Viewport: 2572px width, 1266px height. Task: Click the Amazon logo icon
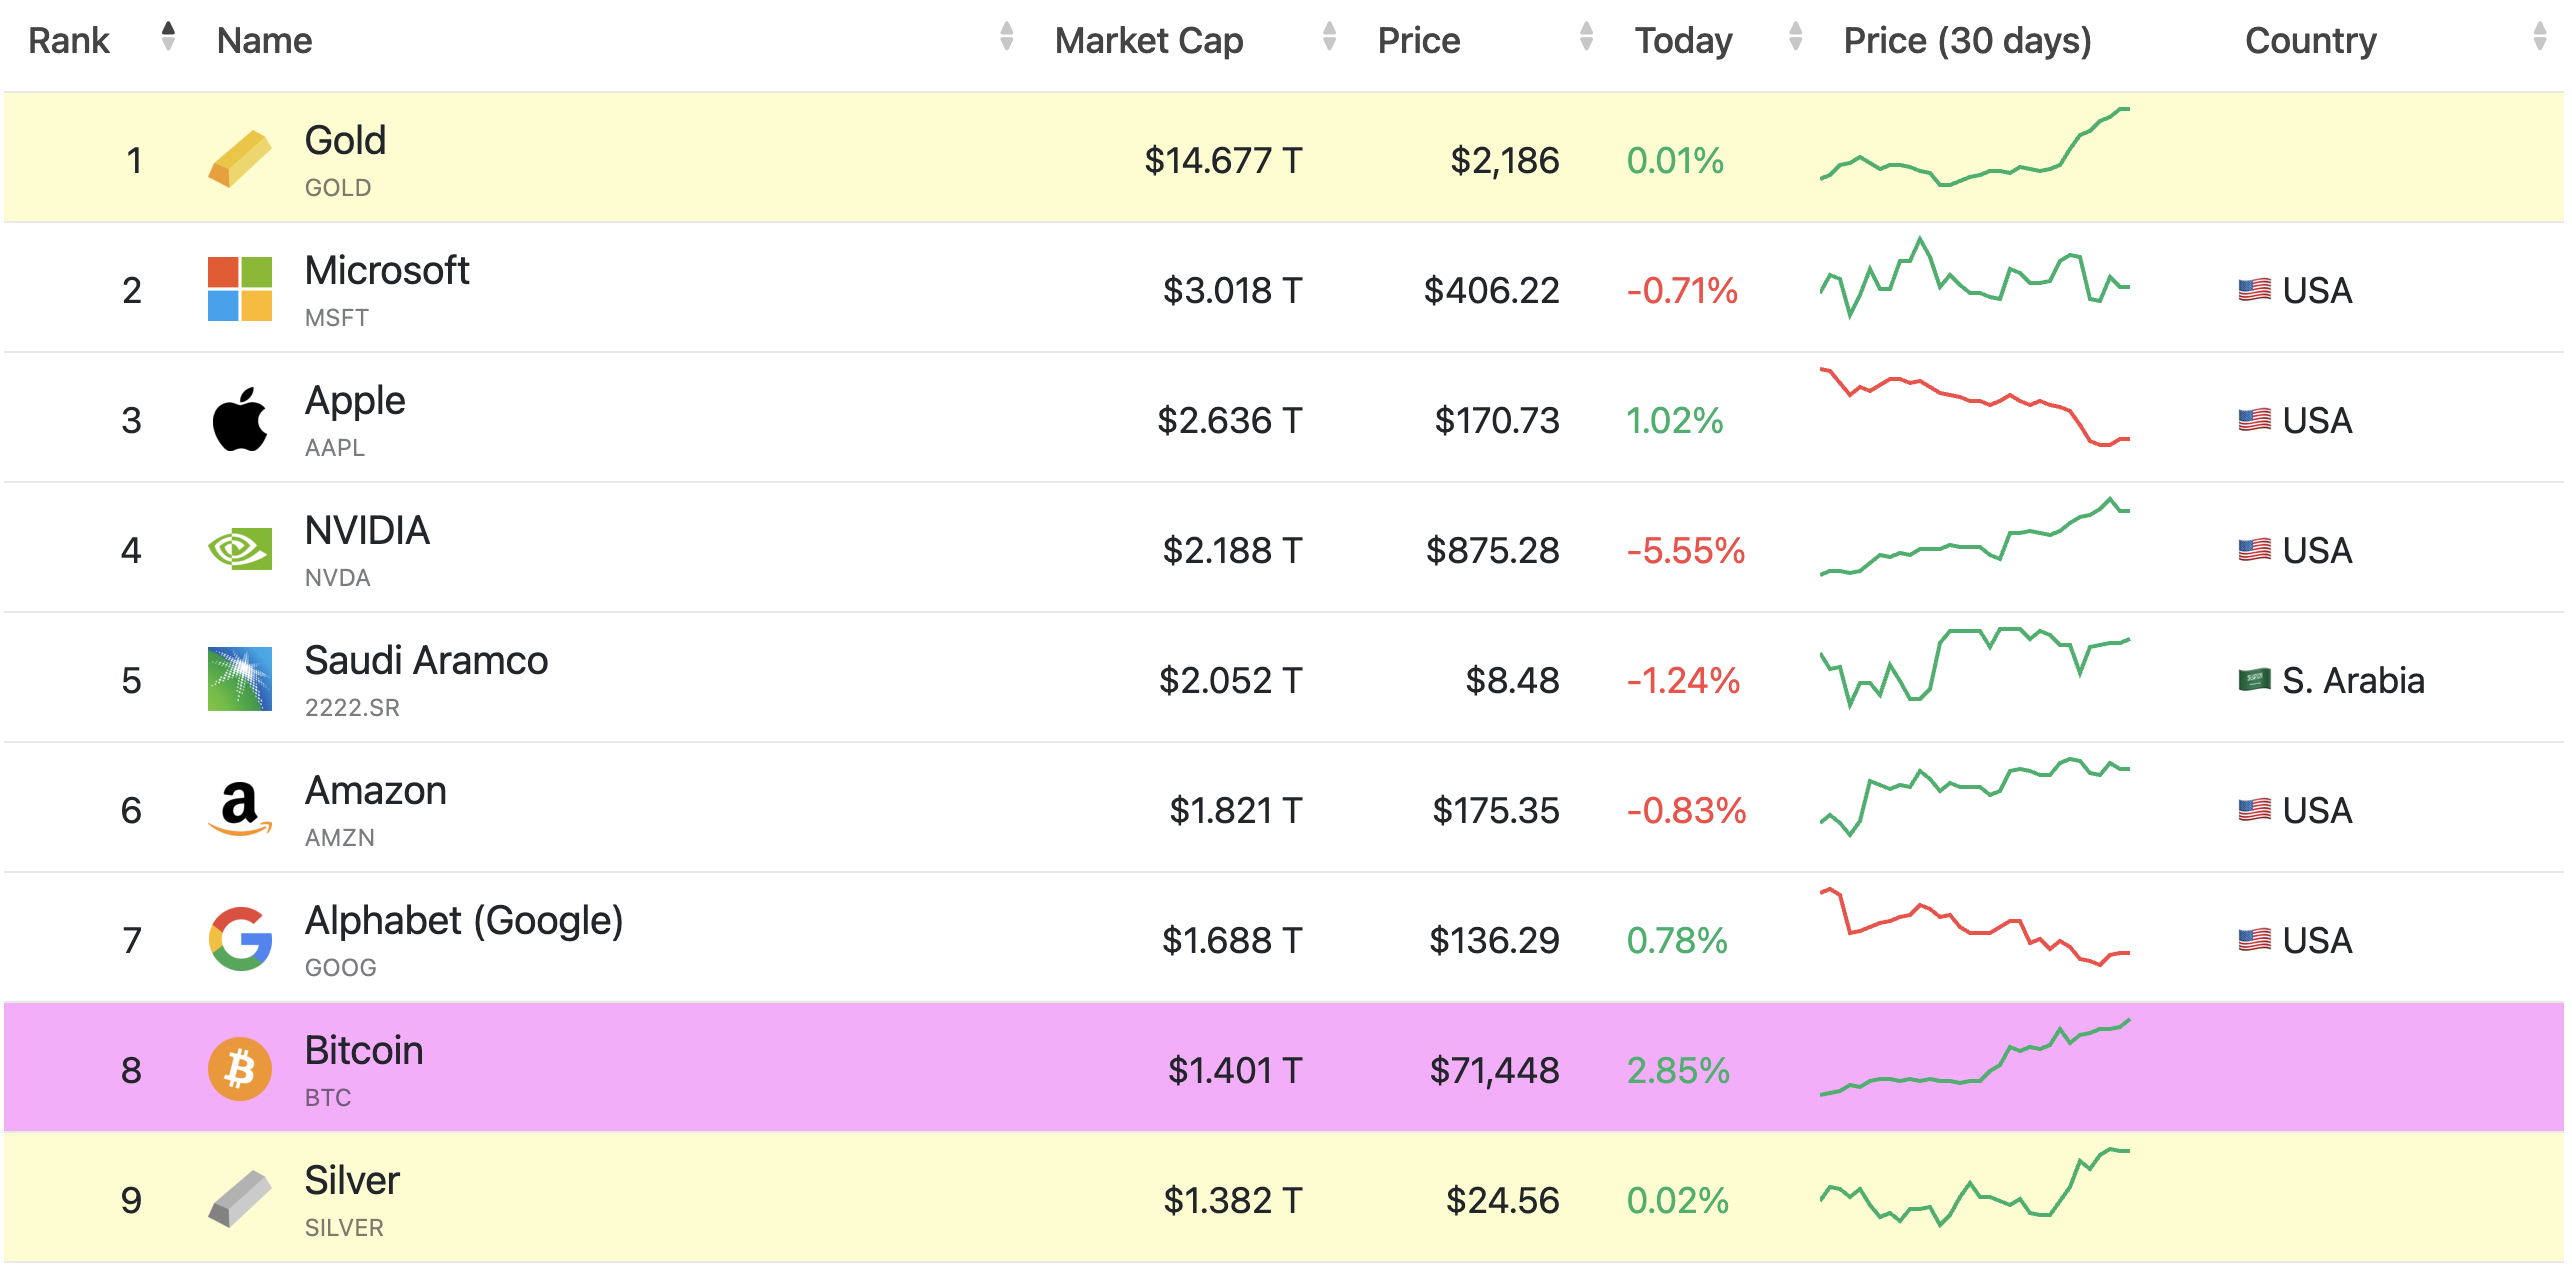tap(239, 809)
